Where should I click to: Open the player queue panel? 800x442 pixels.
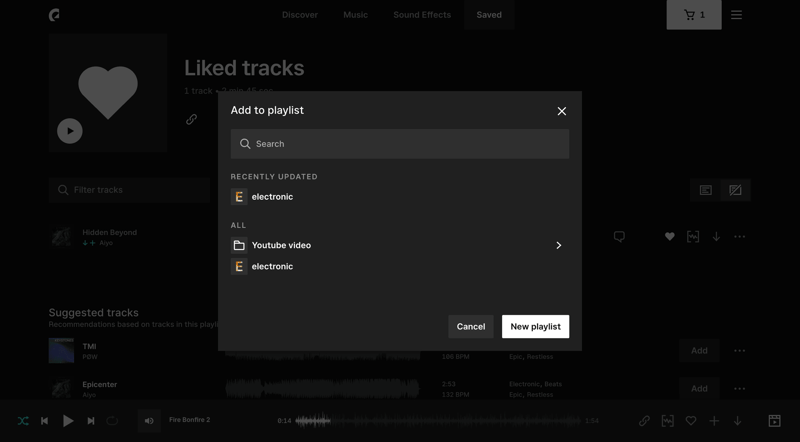point(774,421)
